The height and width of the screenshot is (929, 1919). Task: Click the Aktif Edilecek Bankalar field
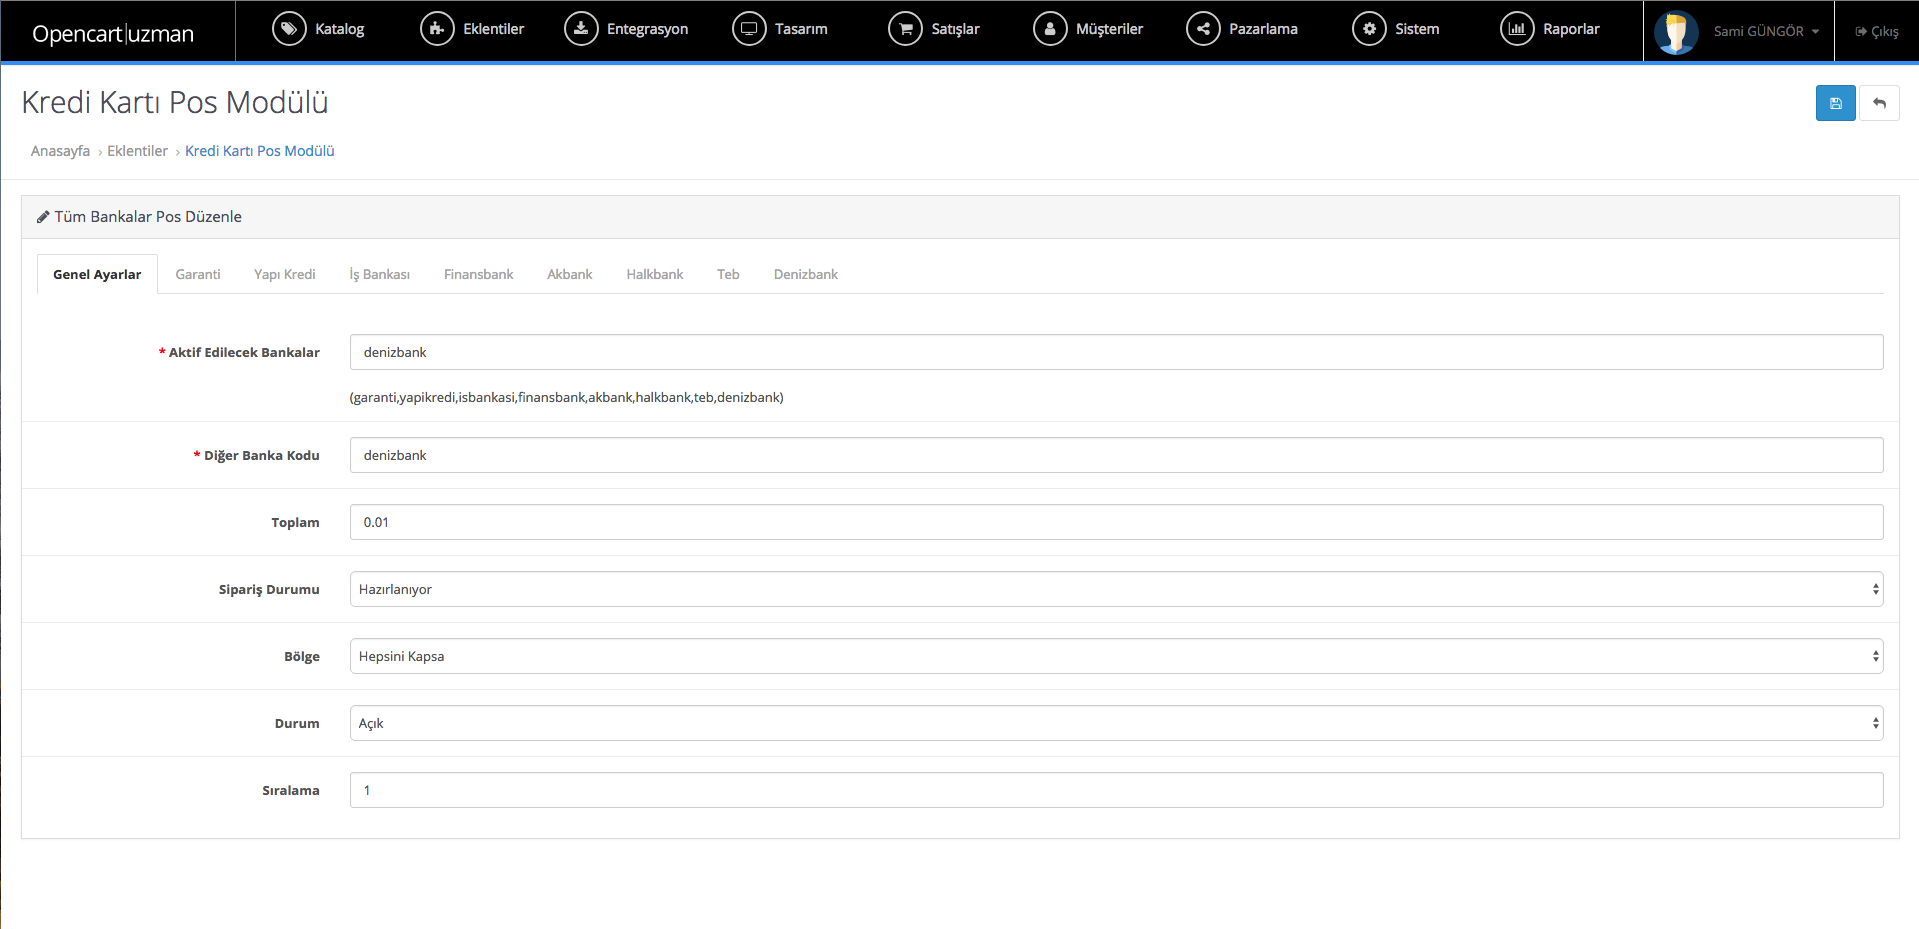tap(1116, 352)
